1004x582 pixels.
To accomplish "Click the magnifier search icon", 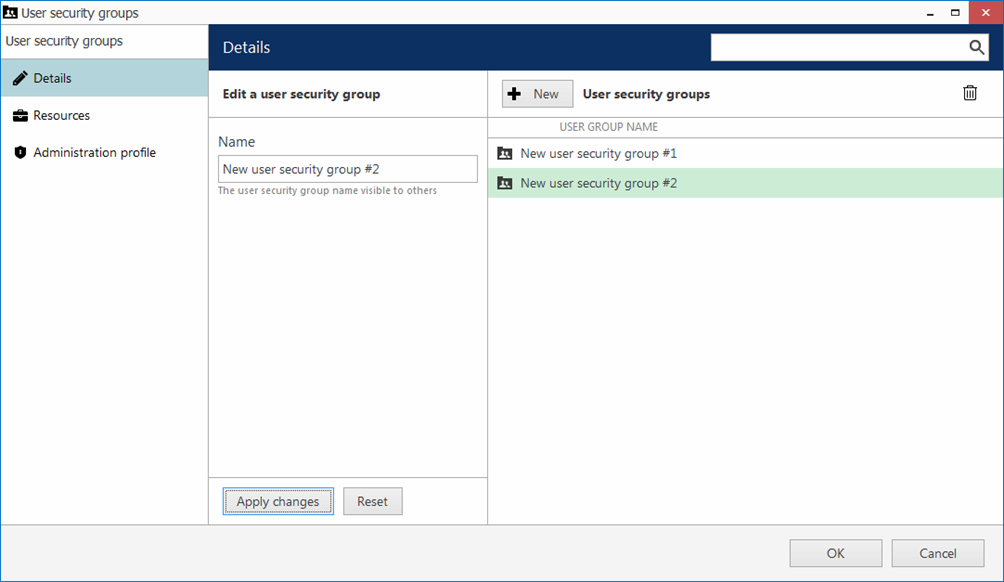I will pos(976,47).
